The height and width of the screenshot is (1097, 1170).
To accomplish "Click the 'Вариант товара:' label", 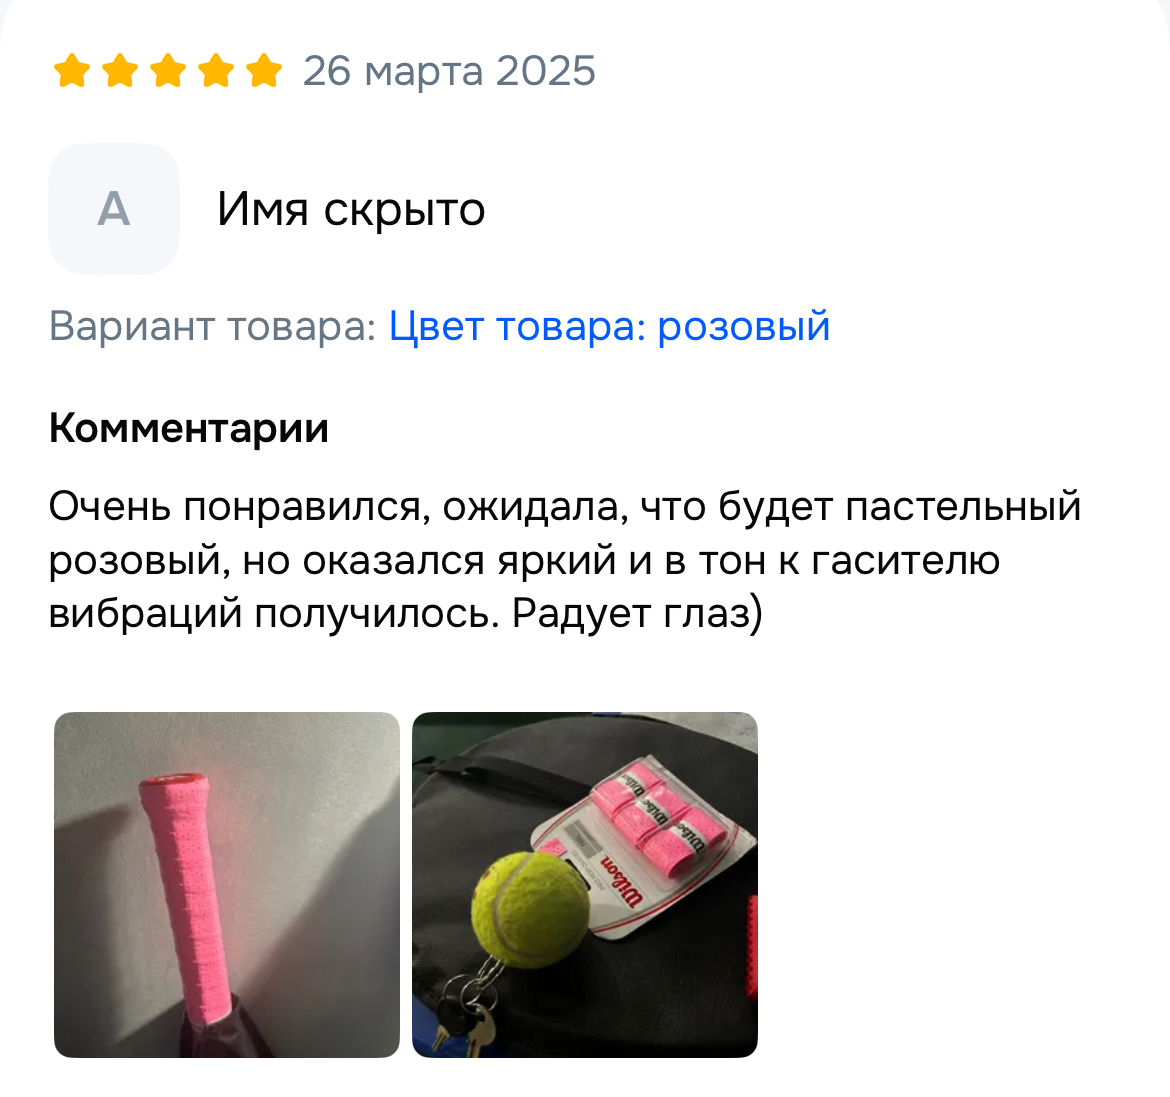I will pos(213,326).
